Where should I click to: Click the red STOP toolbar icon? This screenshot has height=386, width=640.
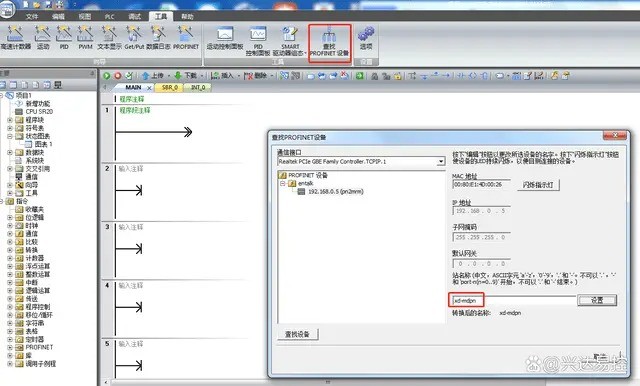coord(118,76)
